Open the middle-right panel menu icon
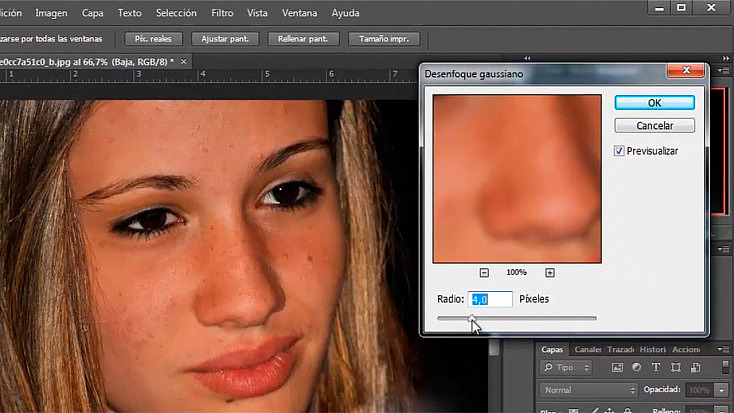734x413 pixels. tap(724, 250)
